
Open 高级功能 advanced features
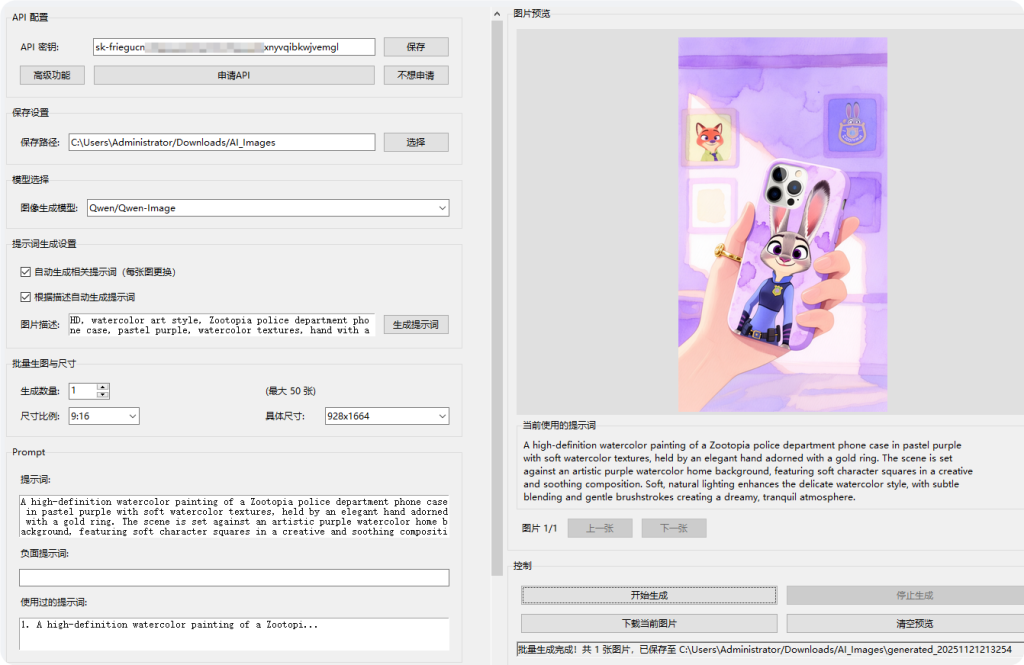pos(52,75)
